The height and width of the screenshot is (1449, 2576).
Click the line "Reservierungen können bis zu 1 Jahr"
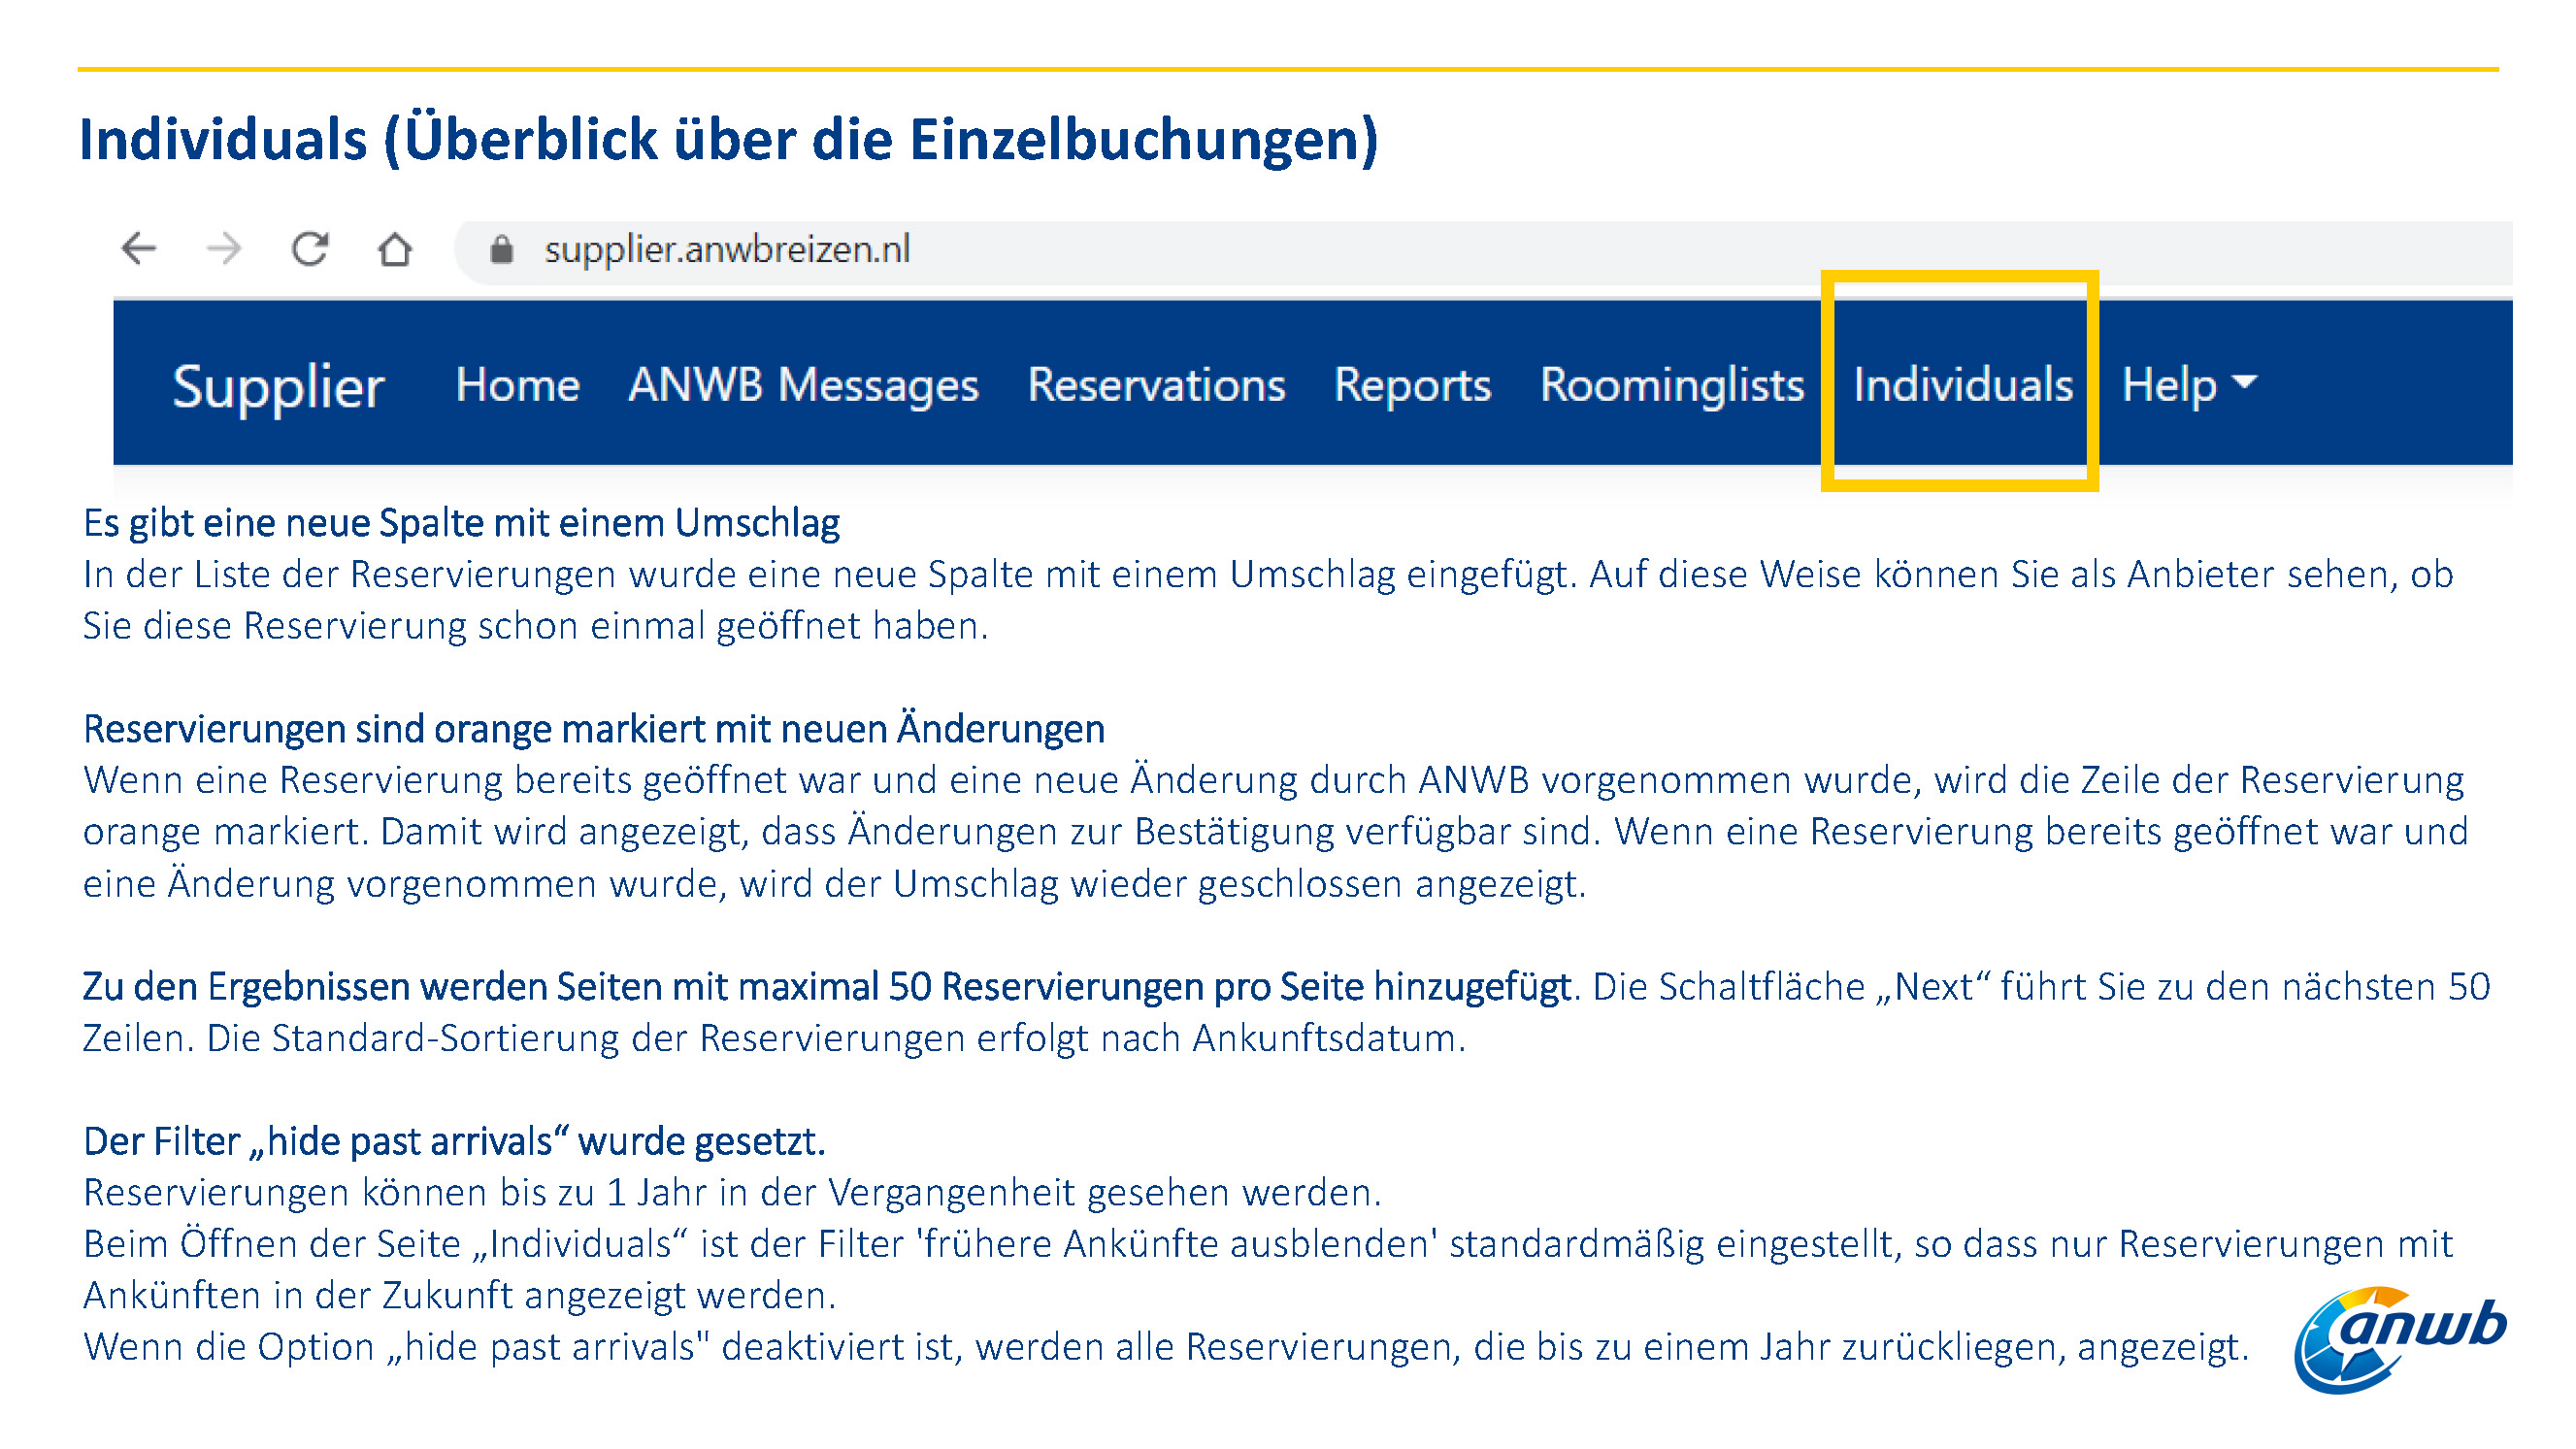(732, 1192)
